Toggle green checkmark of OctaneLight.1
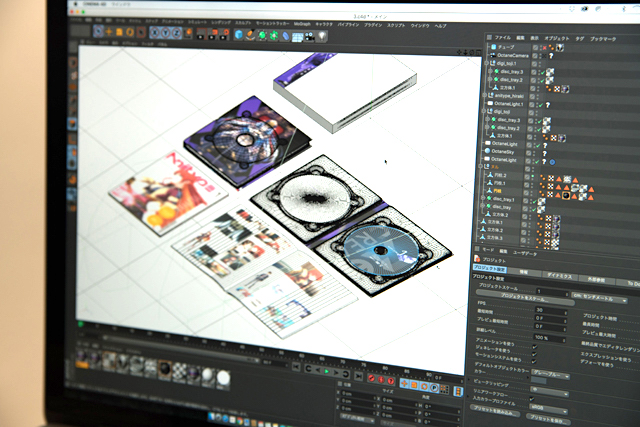The image size is (640, 427). pos(540,105)
